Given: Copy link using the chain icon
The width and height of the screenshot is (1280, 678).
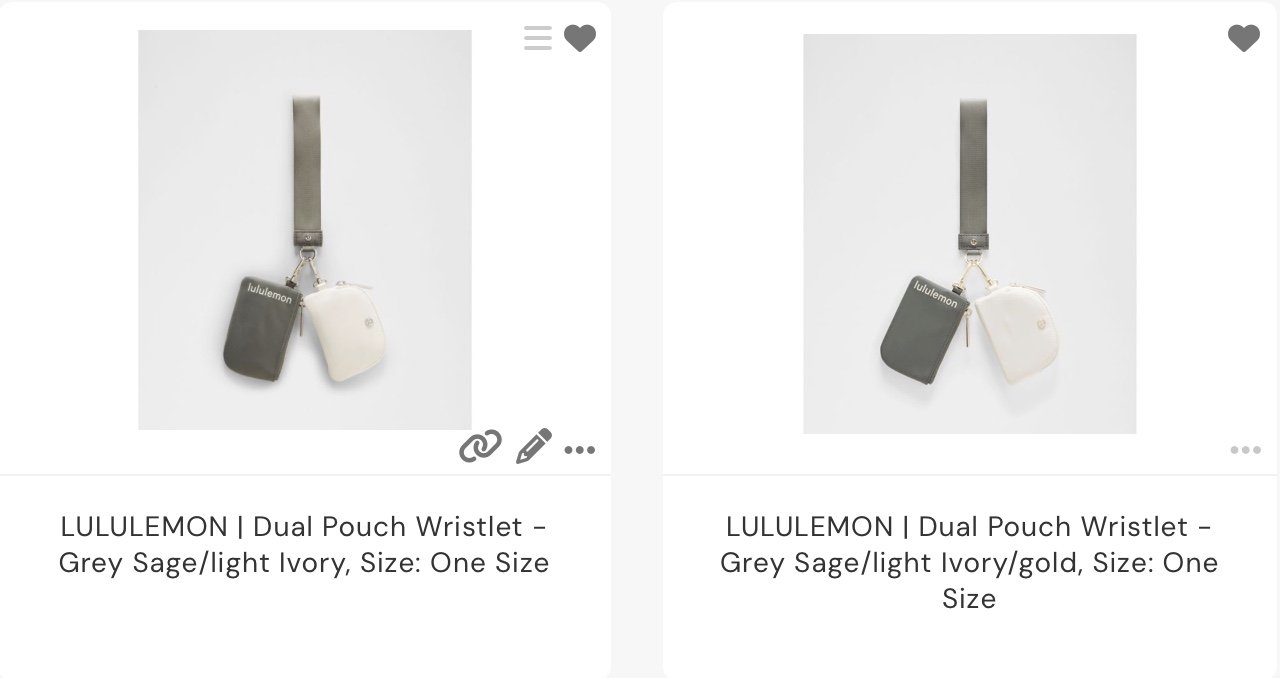Looking at the screenshot, I should 480,447.
